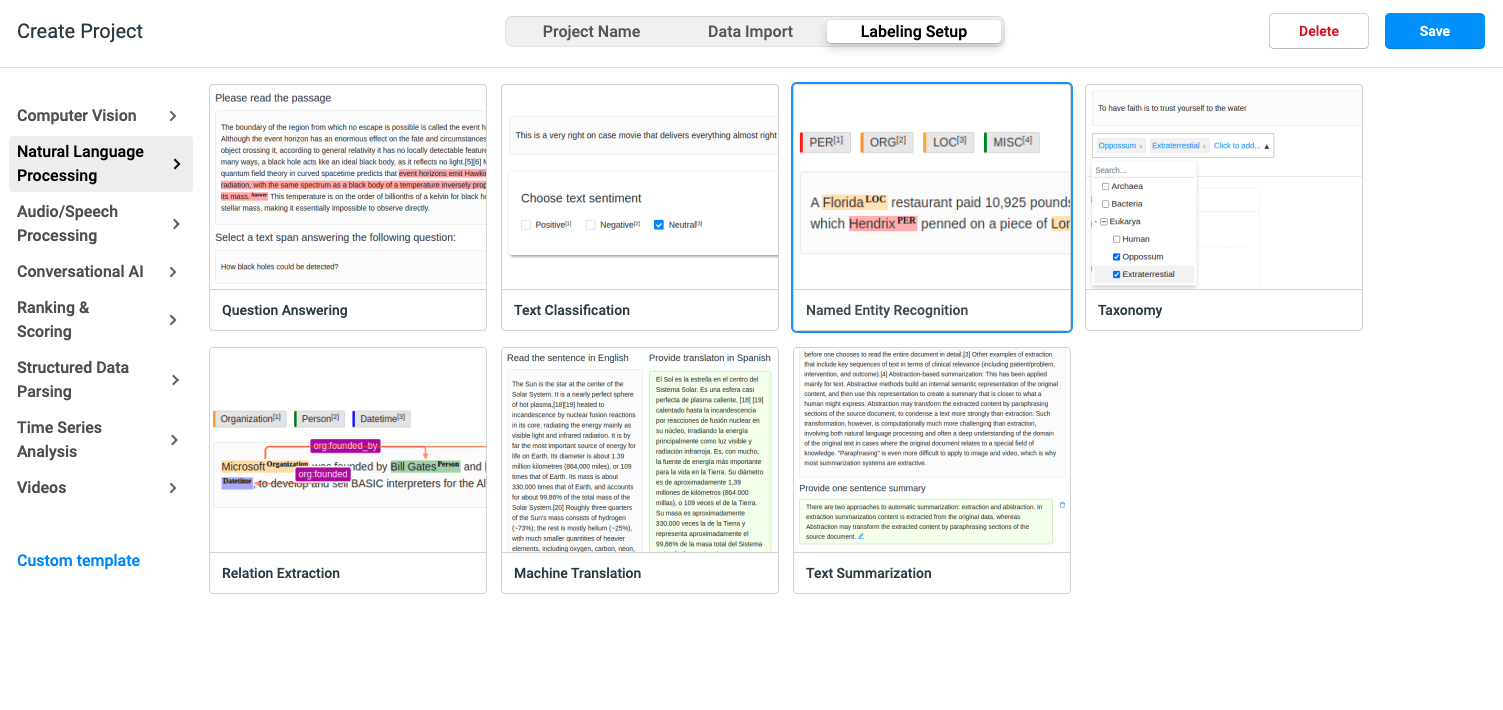Select Audio/Speech Processing in the sidebar
This screenshot has height=710, width=1503.
point(100,224)
